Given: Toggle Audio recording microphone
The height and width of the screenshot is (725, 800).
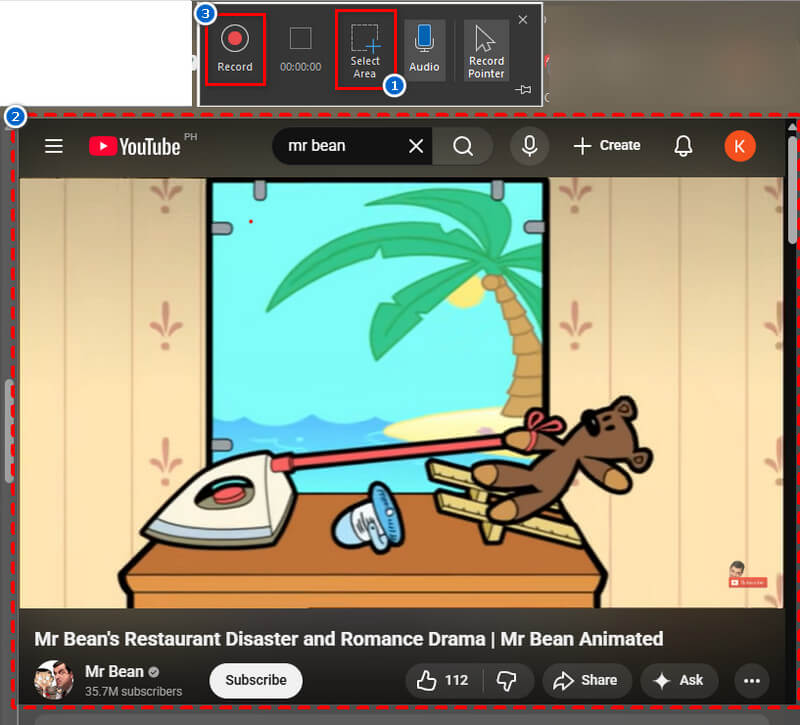Looking at the screenshot, I should pyautogui.click(x=424, y=49).
